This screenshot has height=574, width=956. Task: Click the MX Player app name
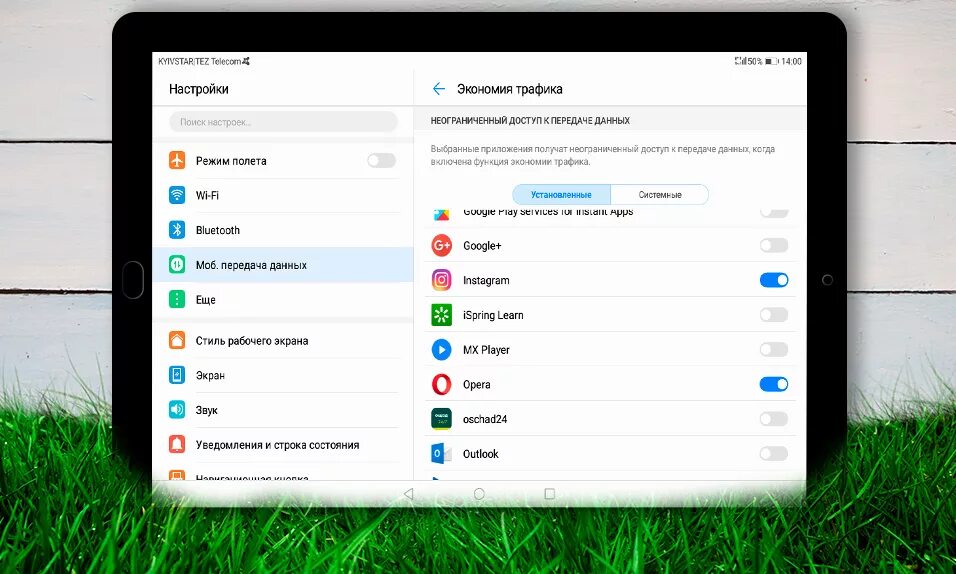click(486, 350)
